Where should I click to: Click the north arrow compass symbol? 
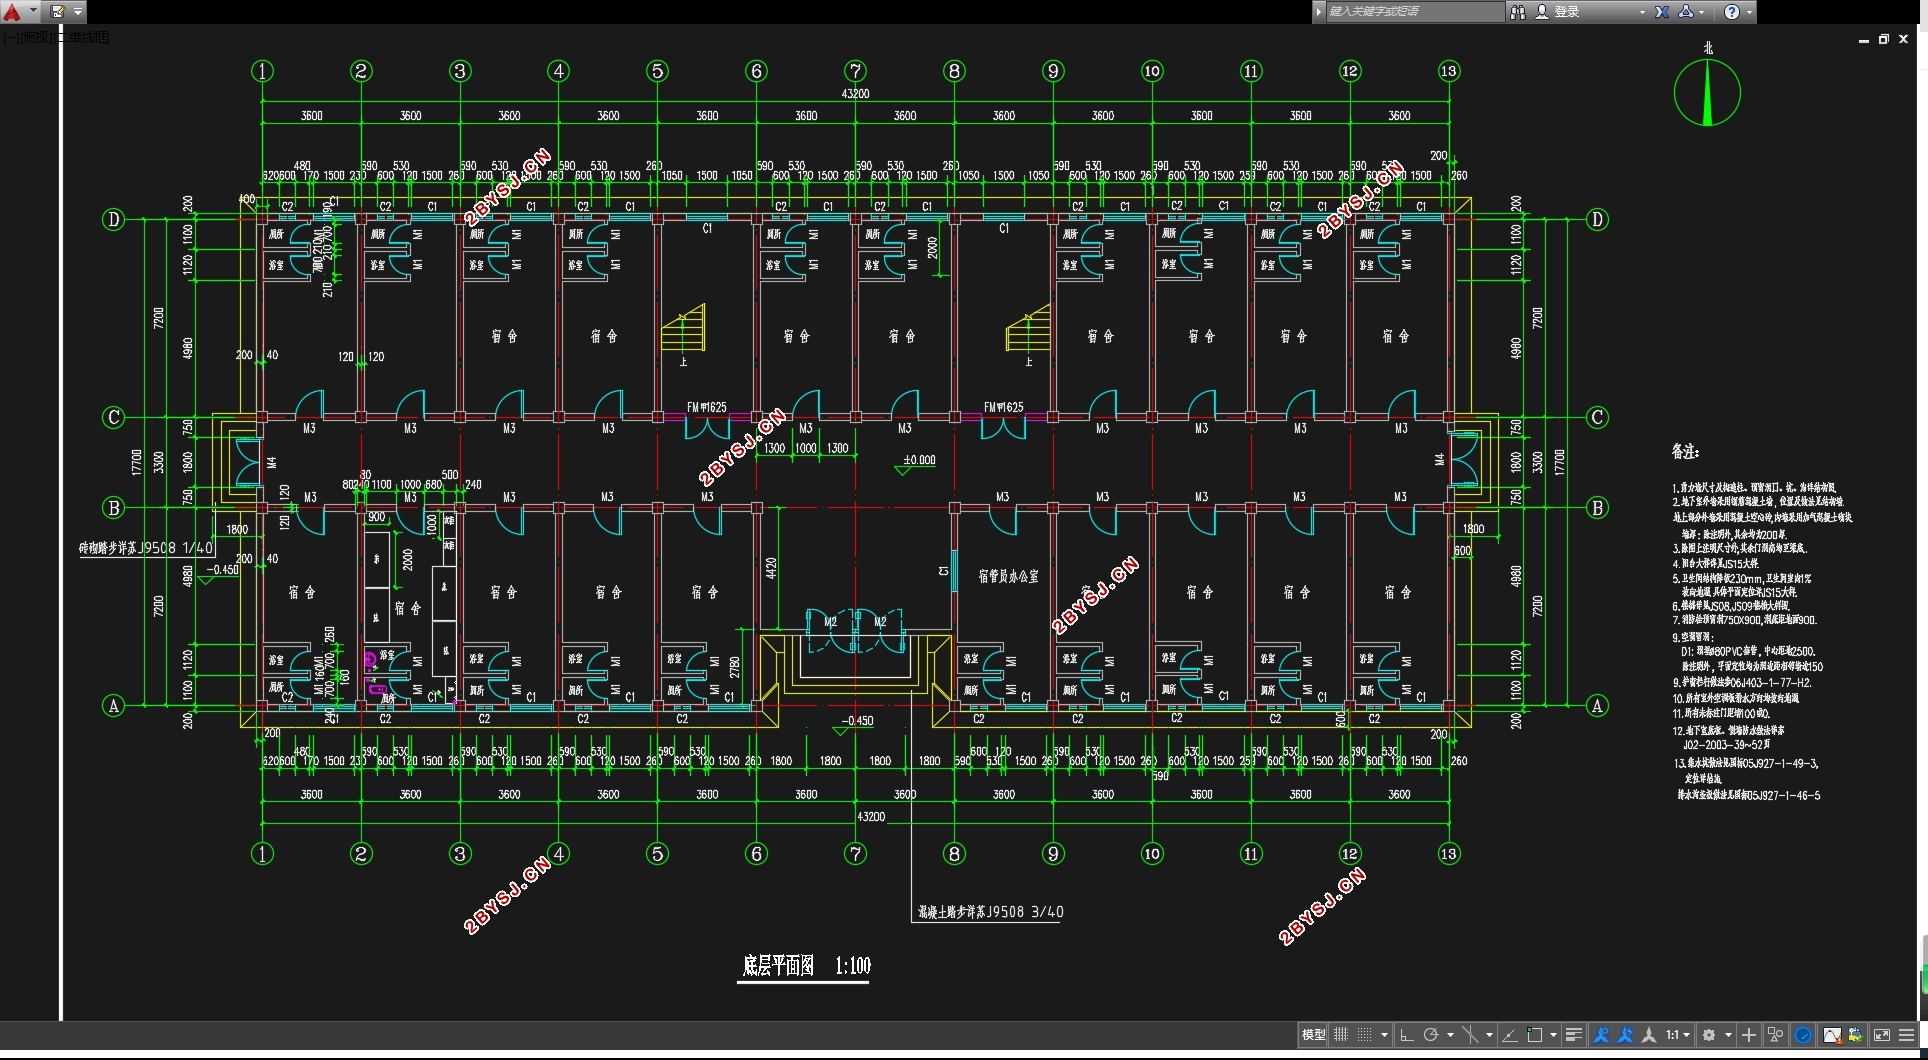(x=1707, y=91)
